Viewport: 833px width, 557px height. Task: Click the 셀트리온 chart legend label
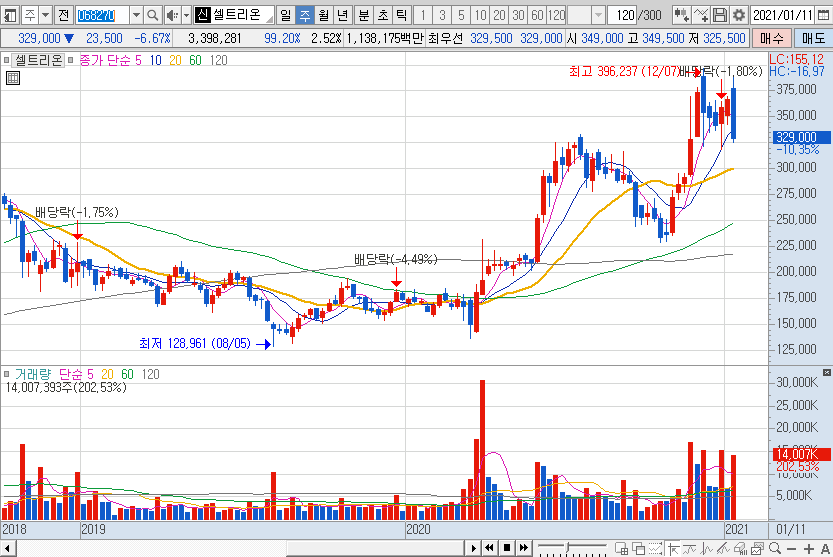(38, 60)
